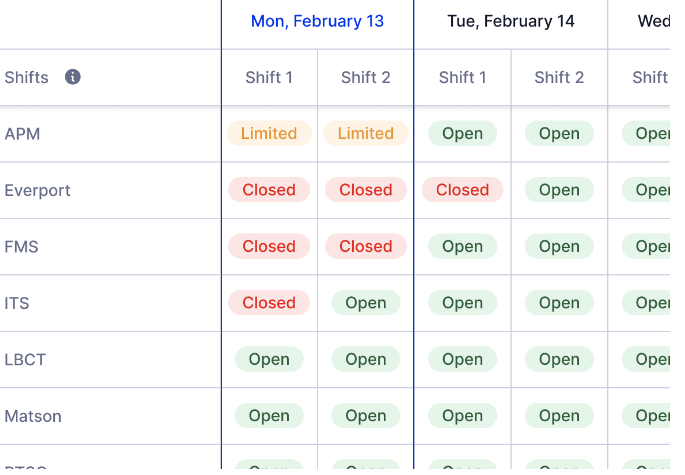
Task: Click Everport Open badge for Tuesday Shift 2
Action: tap(559, 190)
